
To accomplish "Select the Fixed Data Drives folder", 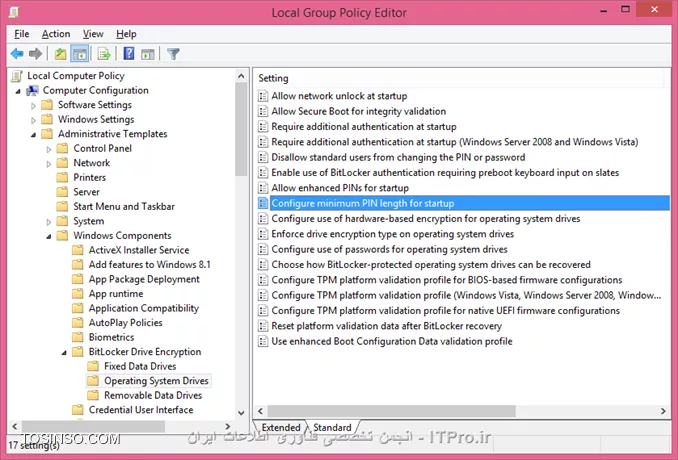I will point(140,366).
